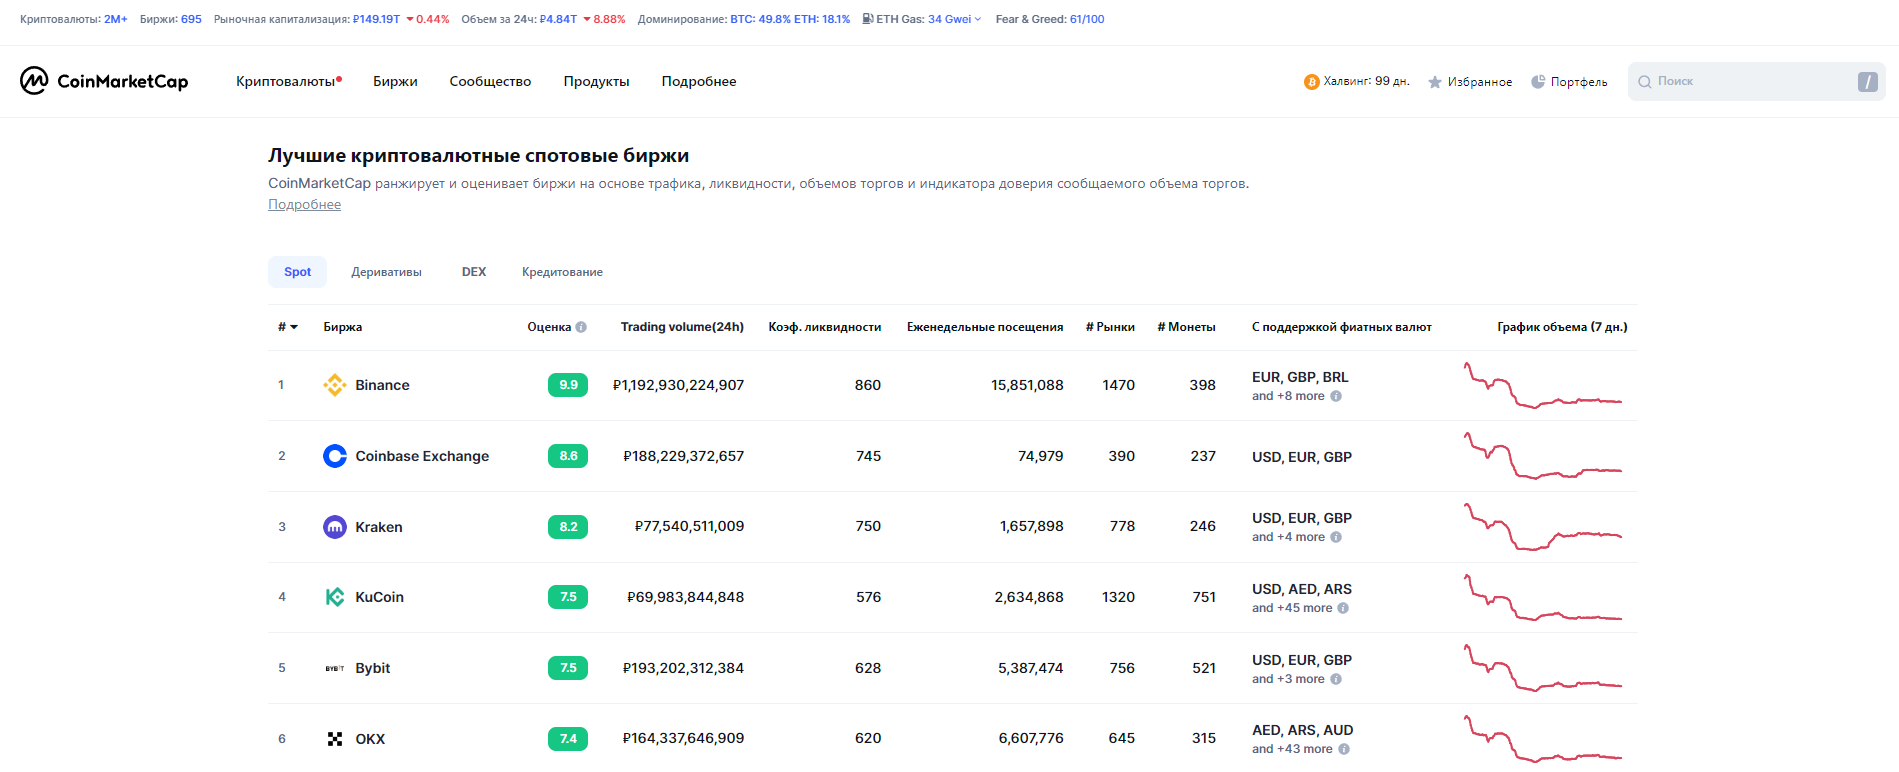Click the search magnifier icon

[x=1644, y=82]
